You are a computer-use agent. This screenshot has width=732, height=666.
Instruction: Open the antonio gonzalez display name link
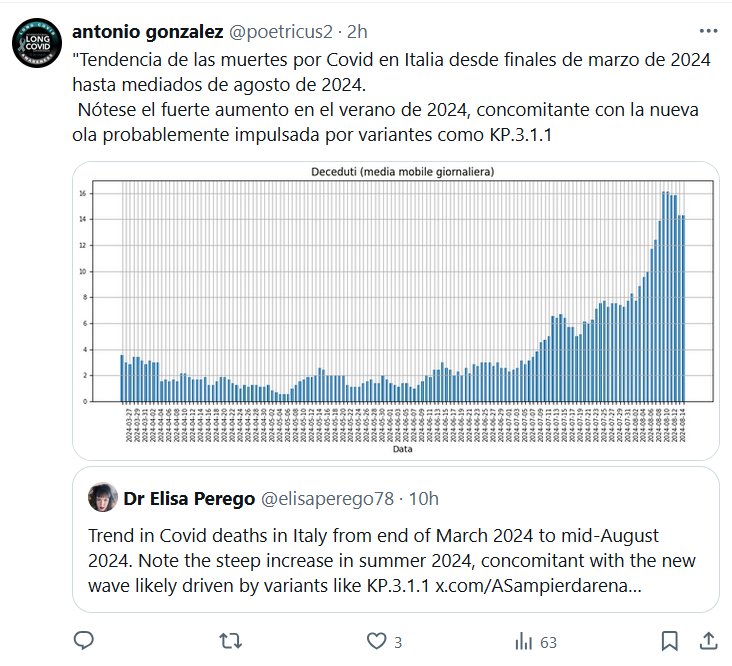148,32
